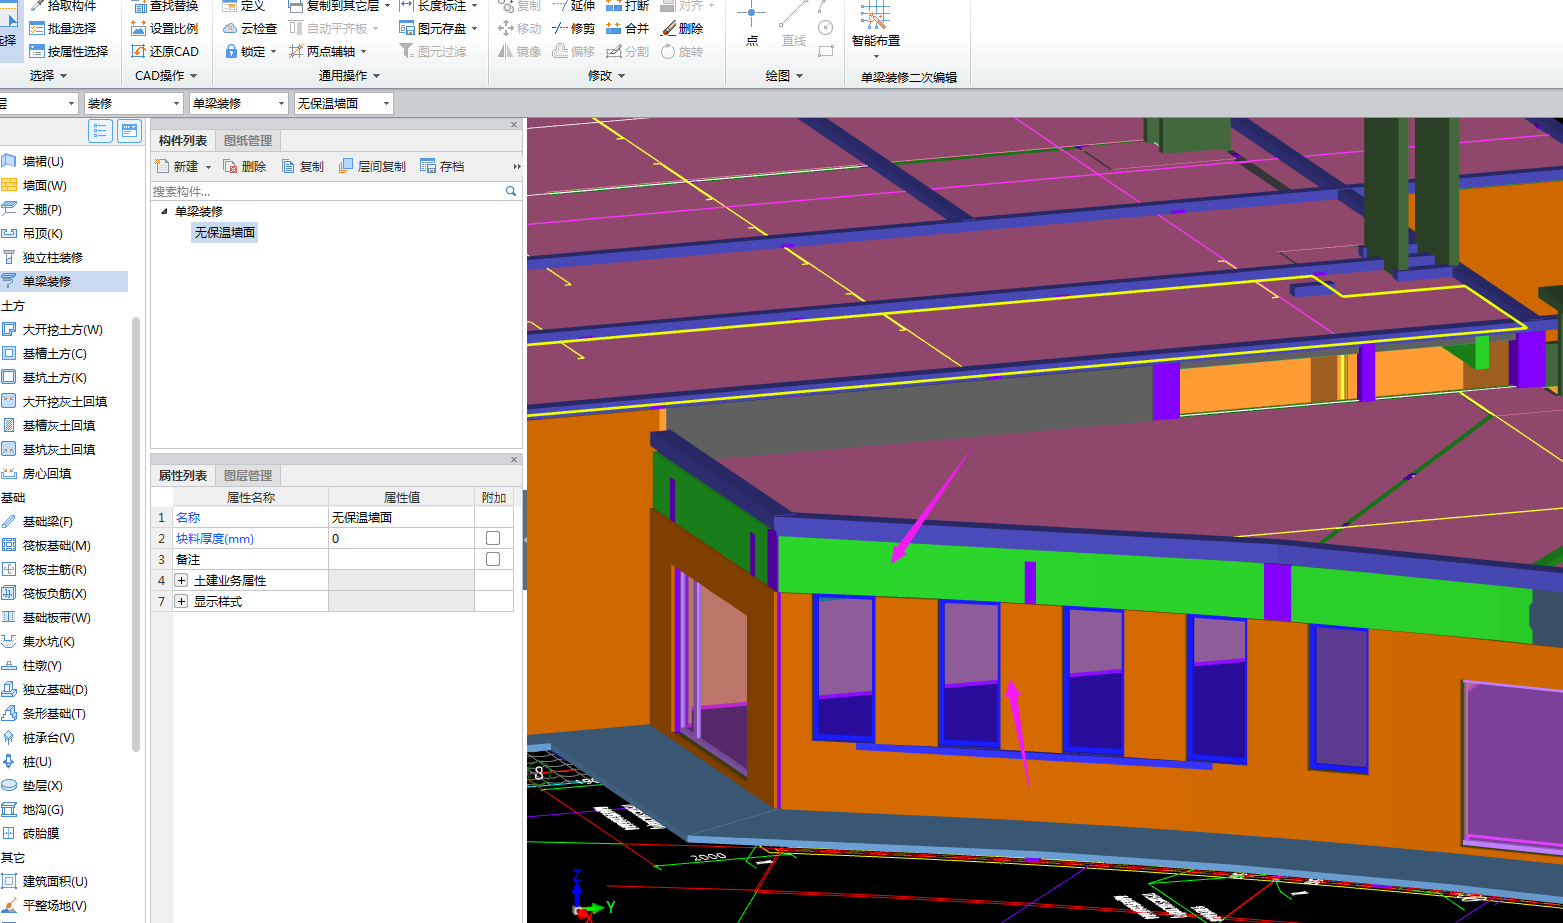
Task: Click 存档 archive button in component list
Action: 442,166
